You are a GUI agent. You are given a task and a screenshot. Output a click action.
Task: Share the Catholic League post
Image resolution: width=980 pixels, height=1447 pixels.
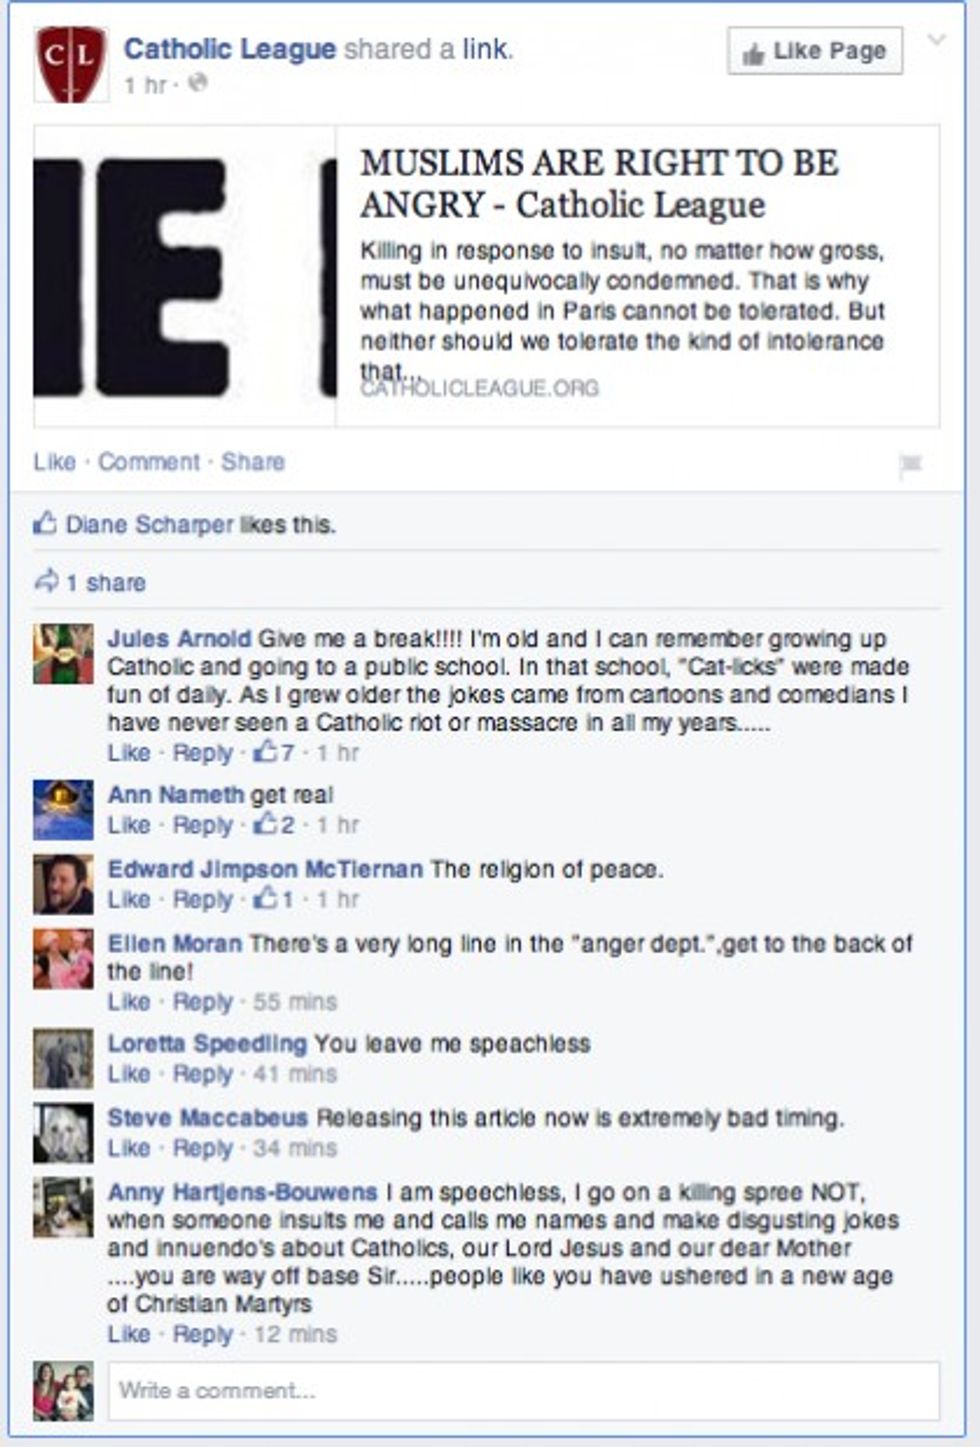coord(253,462)
